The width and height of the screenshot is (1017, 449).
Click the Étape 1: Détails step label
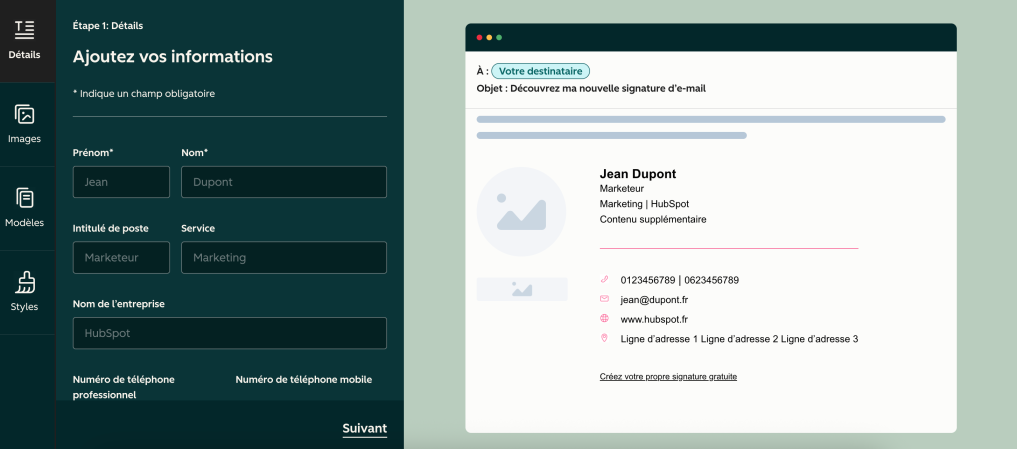click(108, 26)
